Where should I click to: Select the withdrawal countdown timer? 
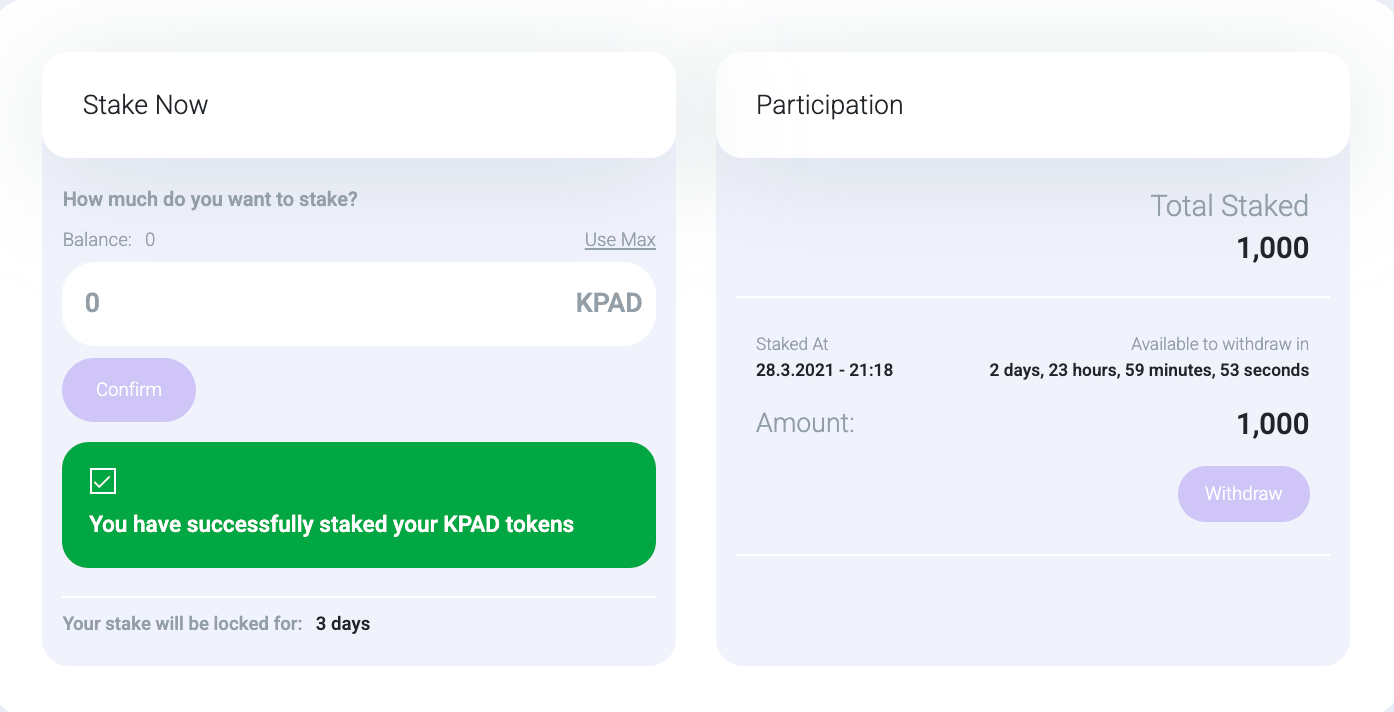(x=1148, y=369)
